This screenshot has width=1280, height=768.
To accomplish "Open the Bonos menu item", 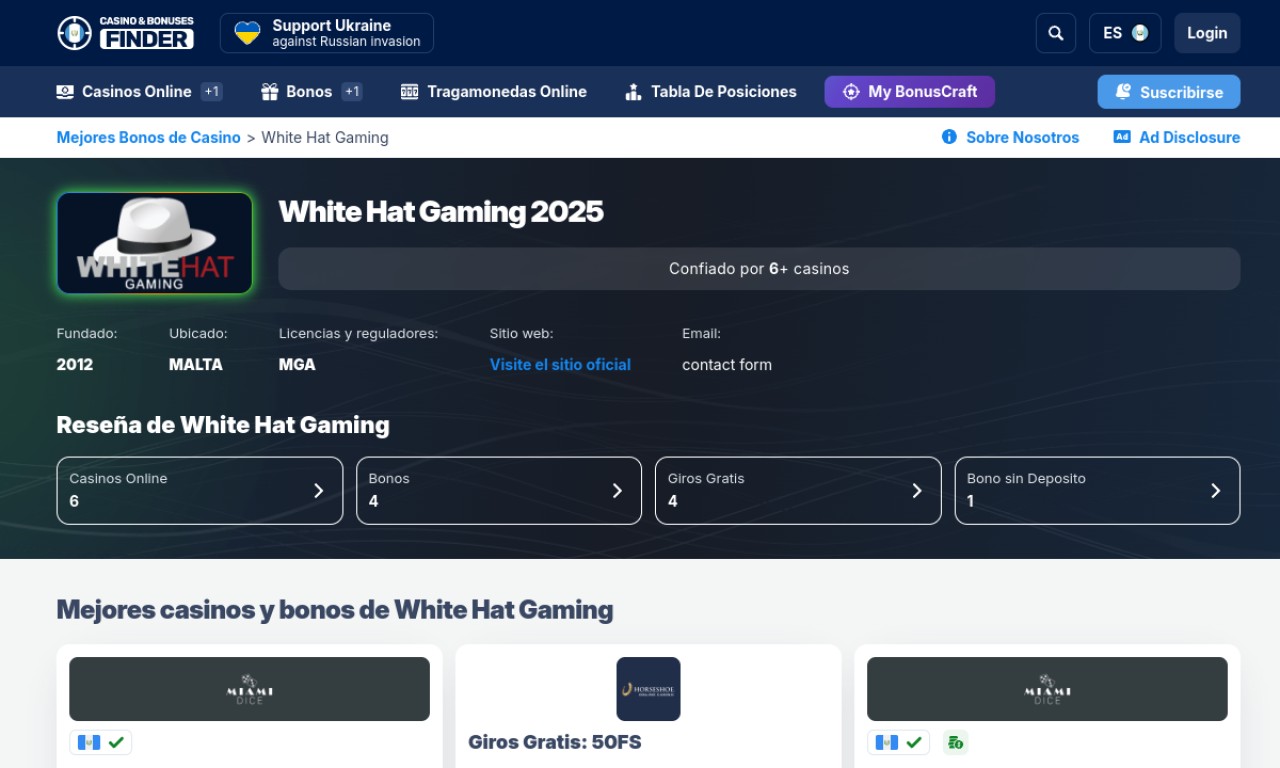I will 311,92.
